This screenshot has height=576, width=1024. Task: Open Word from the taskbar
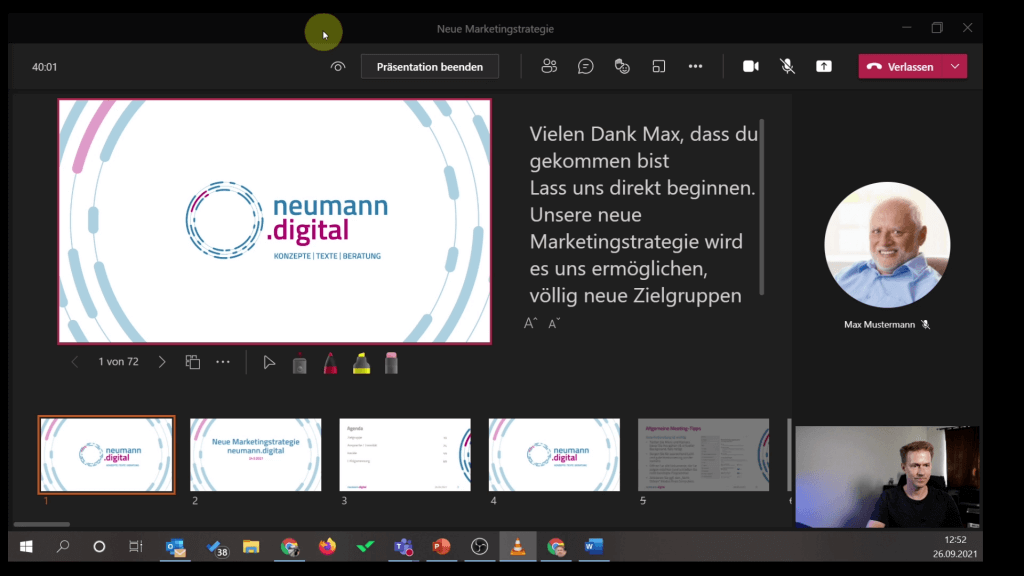point(594,547)
